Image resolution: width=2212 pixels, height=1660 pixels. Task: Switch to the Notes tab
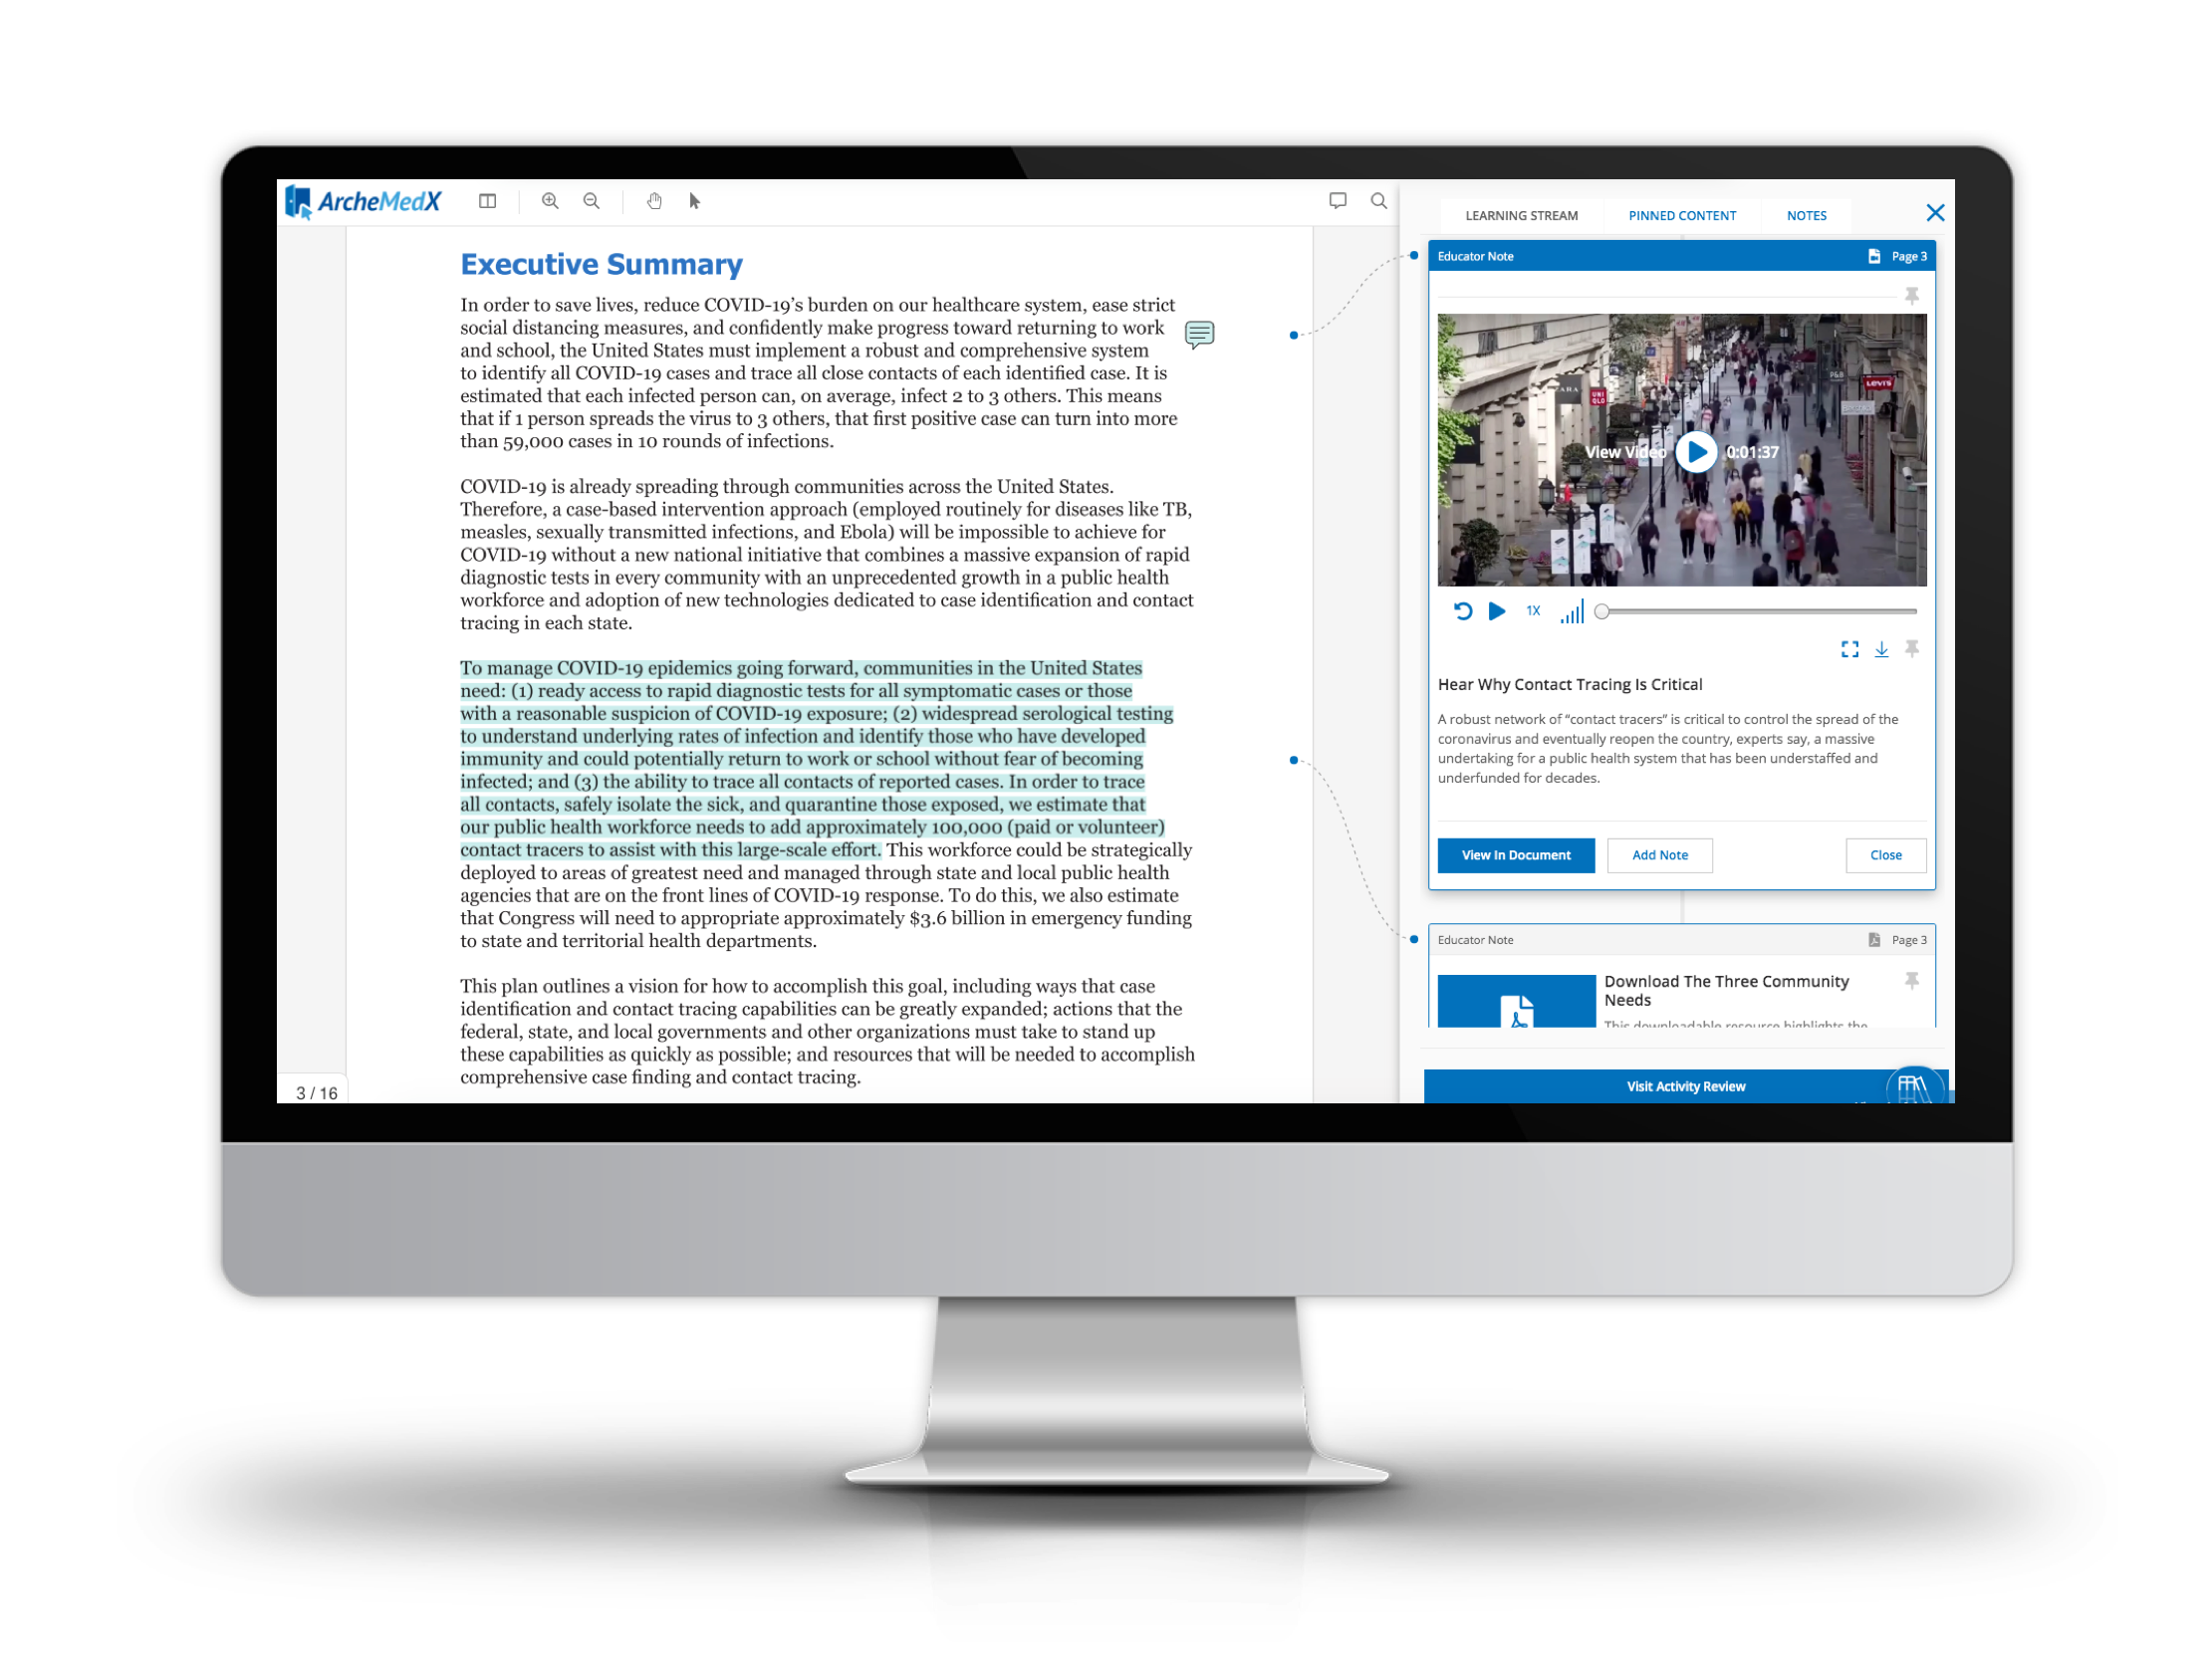click(1806, 216)
